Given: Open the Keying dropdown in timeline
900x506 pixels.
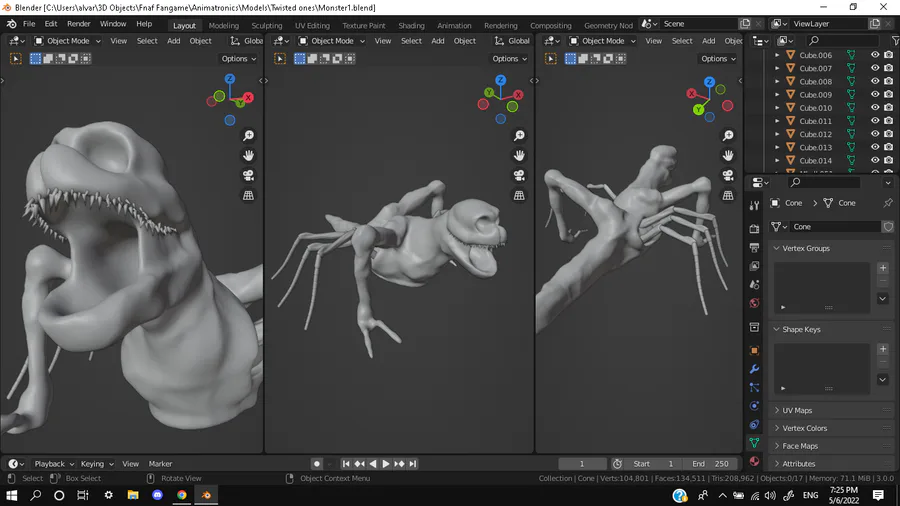Looking at the screenshot, I should tap(96, 464).
